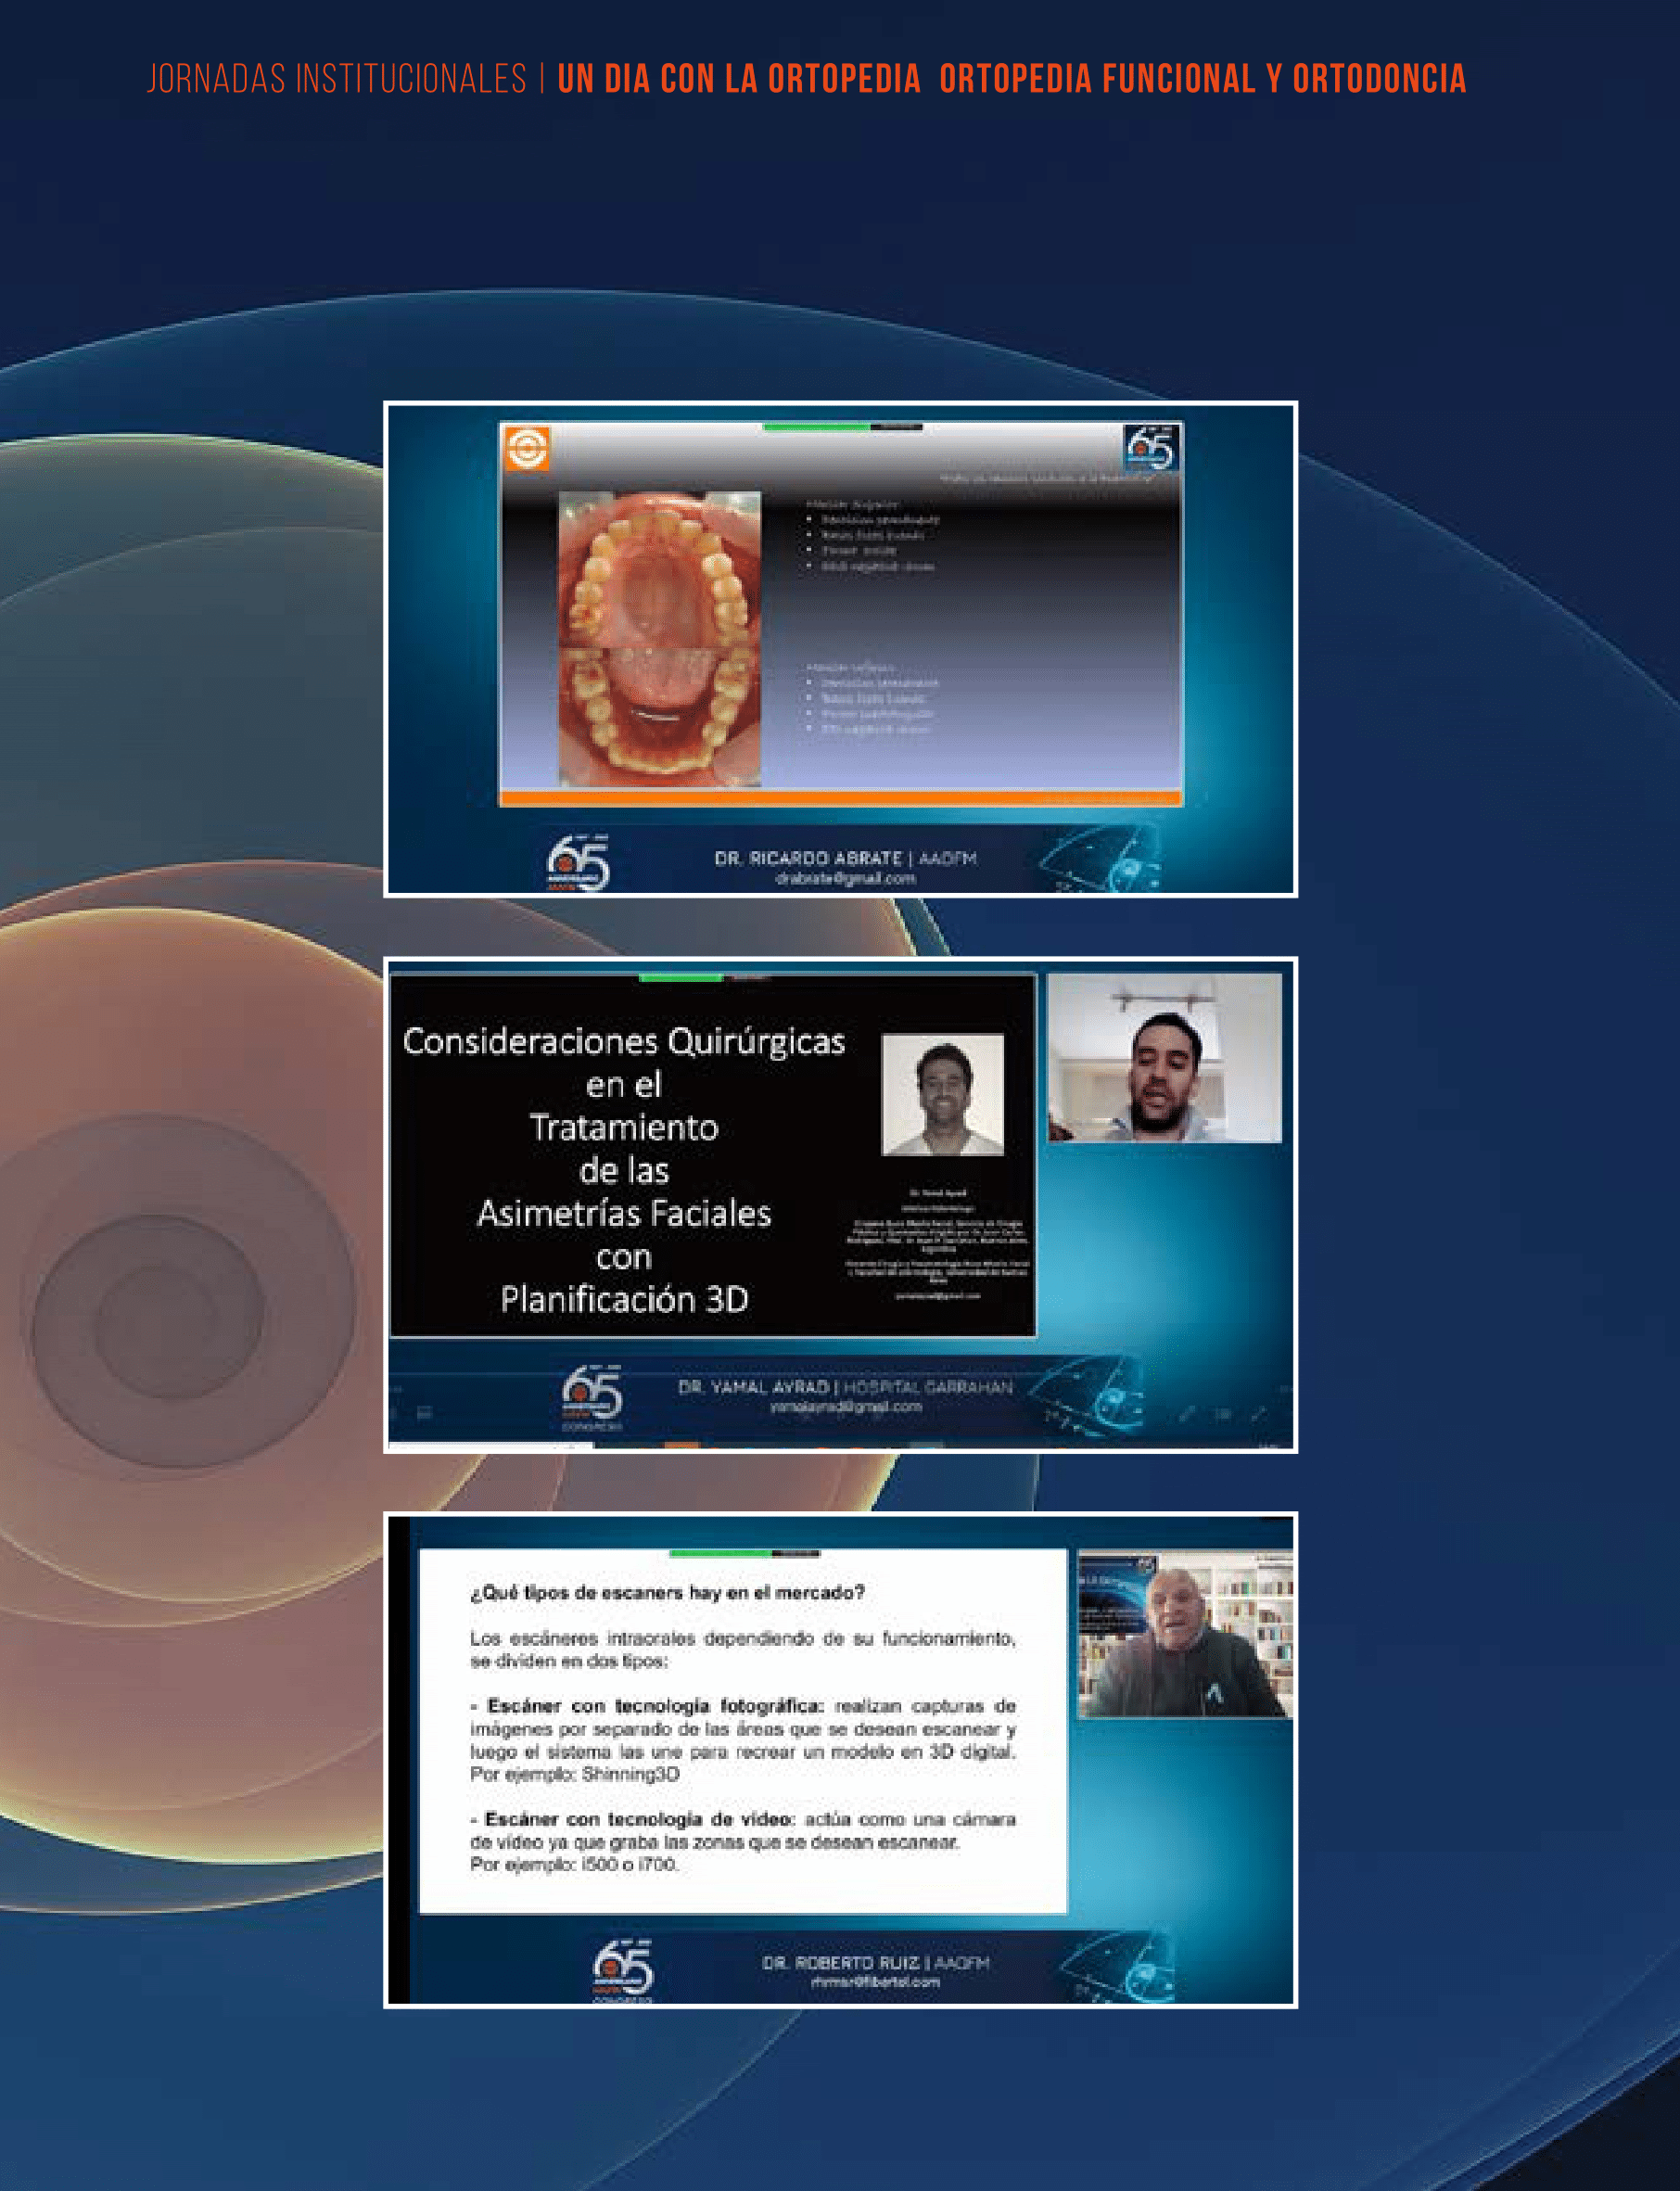Image resolution: width=1680 pixels, height=2191 pixels.
Task: Click the orange logo icon on the first slide
Action: click(x=527, y=447)
